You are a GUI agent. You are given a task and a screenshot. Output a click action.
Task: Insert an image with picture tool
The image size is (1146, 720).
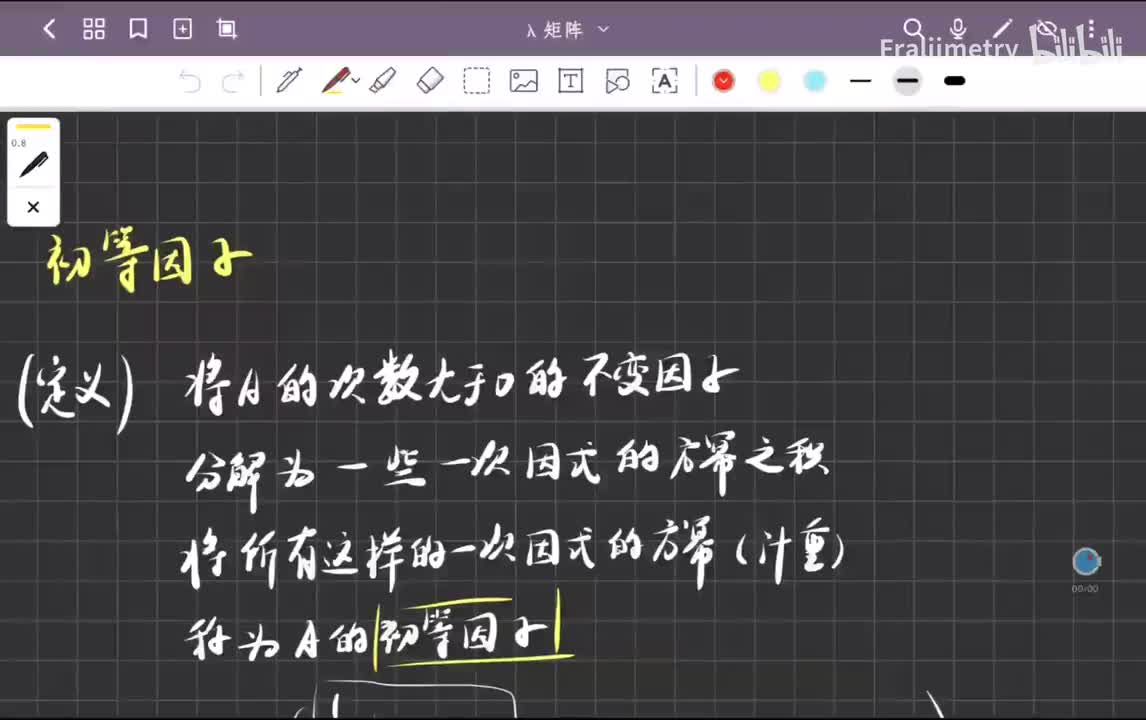point(523,81)
